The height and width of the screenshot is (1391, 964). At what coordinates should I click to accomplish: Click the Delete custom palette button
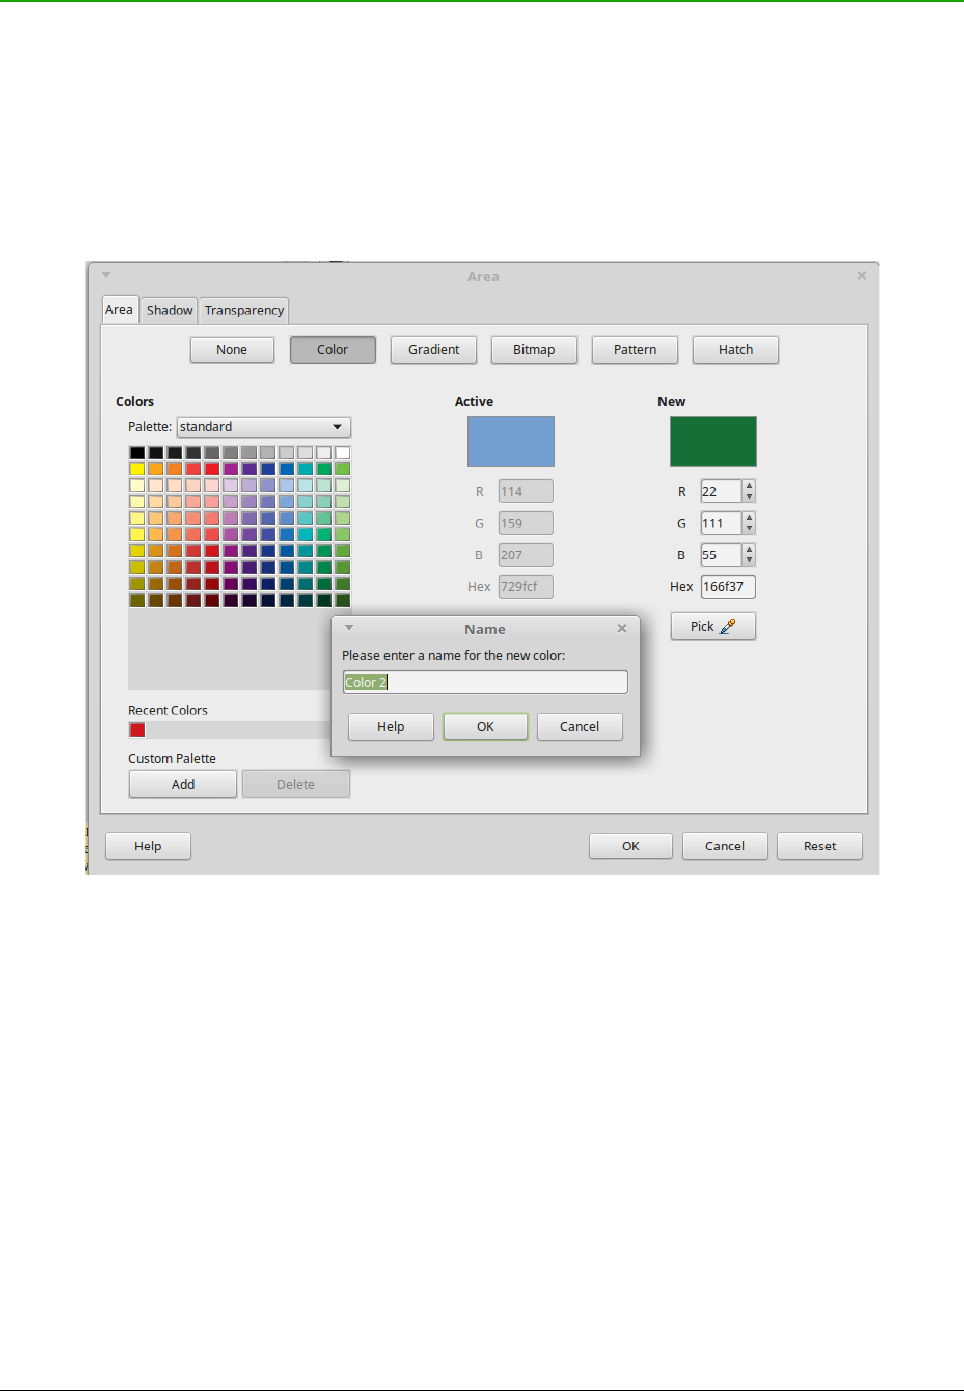(296, 784)
